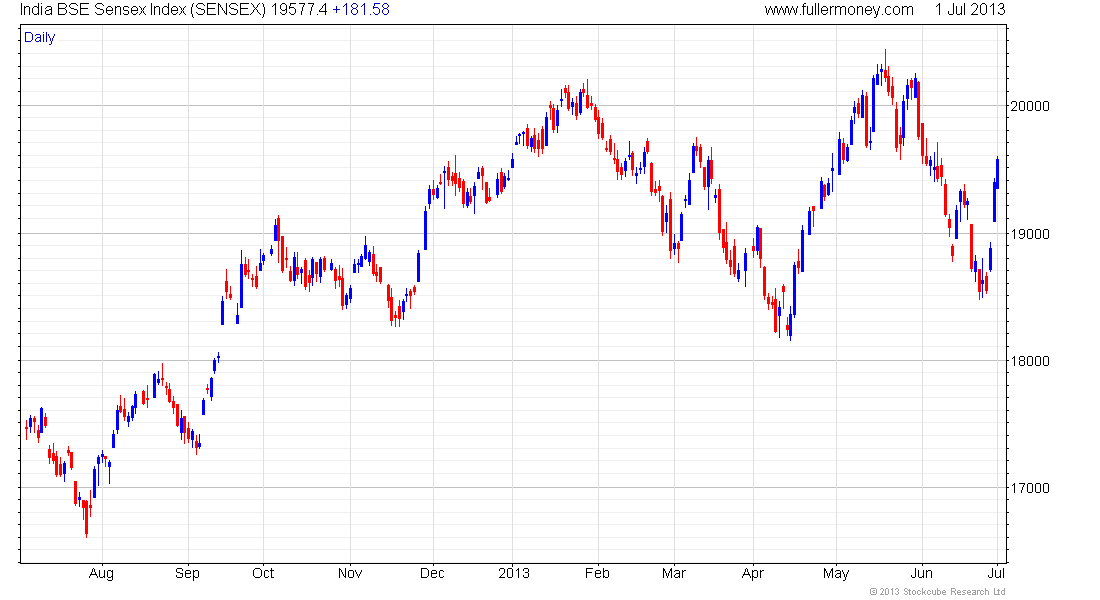Image resolution: width=1100 pixels, height=600 pixels.
Task: Click the date '1 Jul 2013'
Action: [970, 10]
